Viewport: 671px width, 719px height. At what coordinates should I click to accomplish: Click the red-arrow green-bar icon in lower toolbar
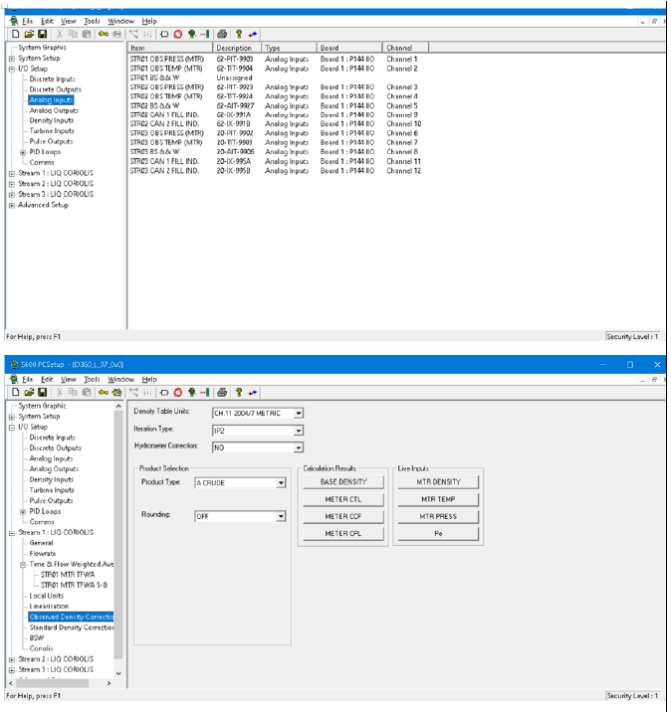(205, 393)
